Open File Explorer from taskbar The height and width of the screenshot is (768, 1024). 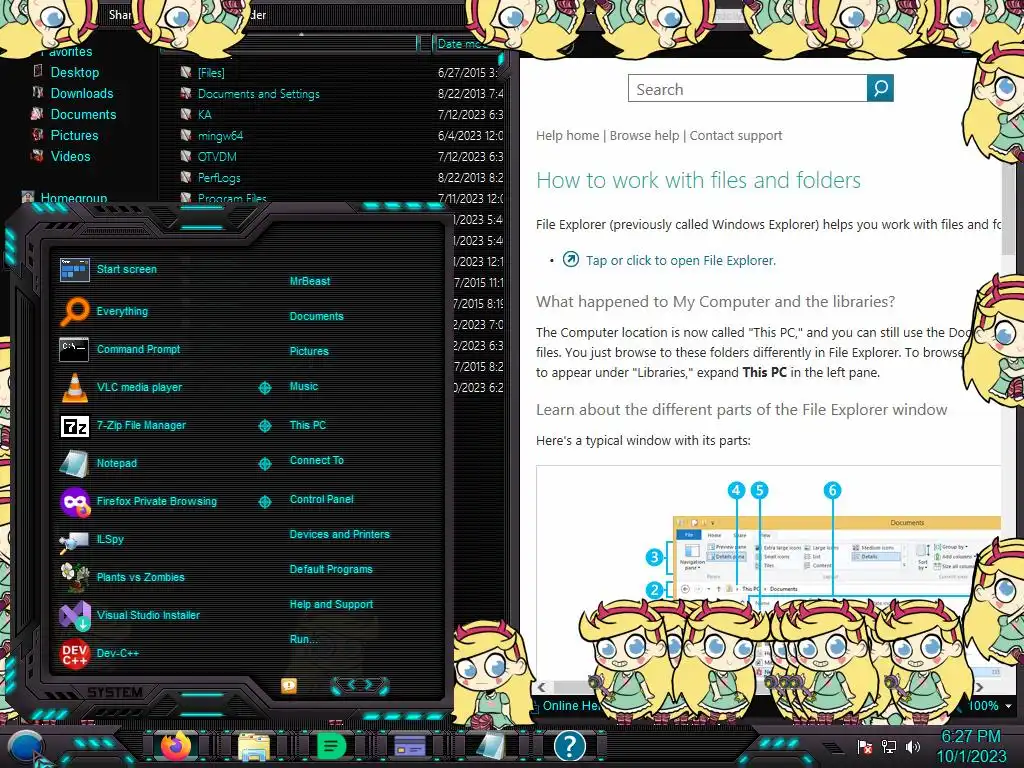(254, 747)
